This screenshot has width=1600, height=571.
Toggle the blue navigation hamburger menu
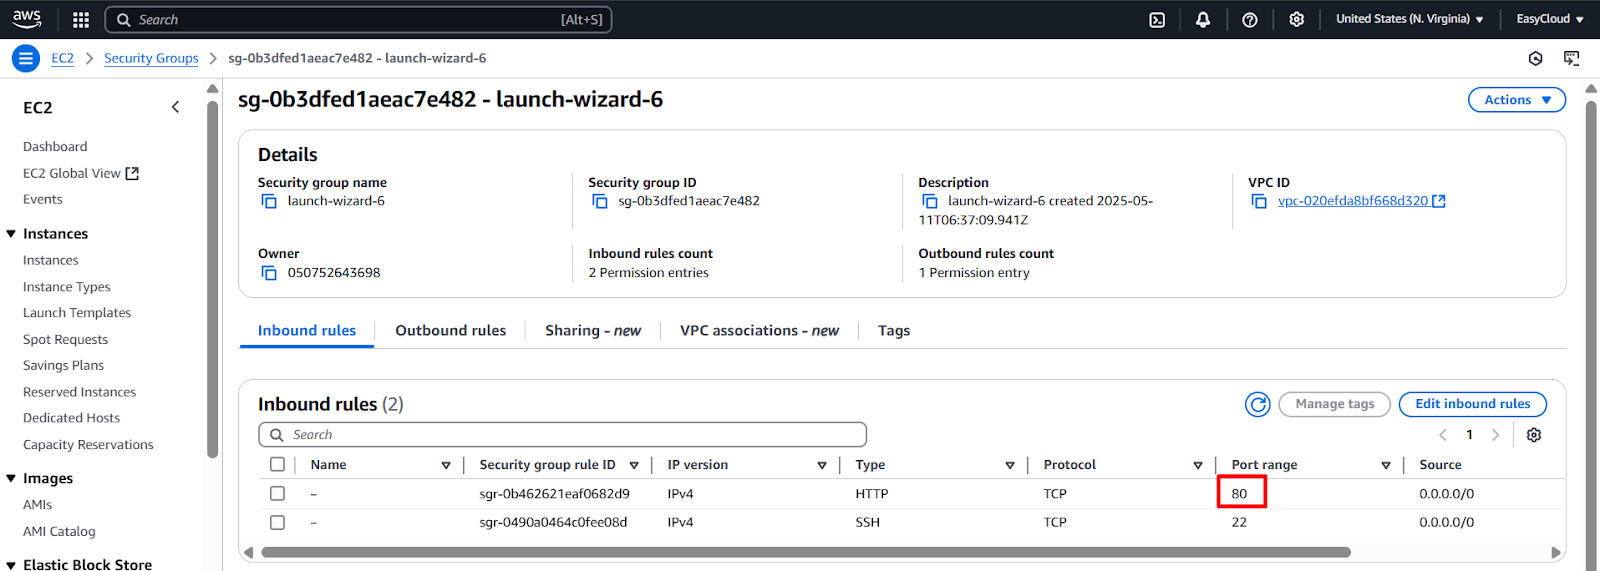point(26,58)
